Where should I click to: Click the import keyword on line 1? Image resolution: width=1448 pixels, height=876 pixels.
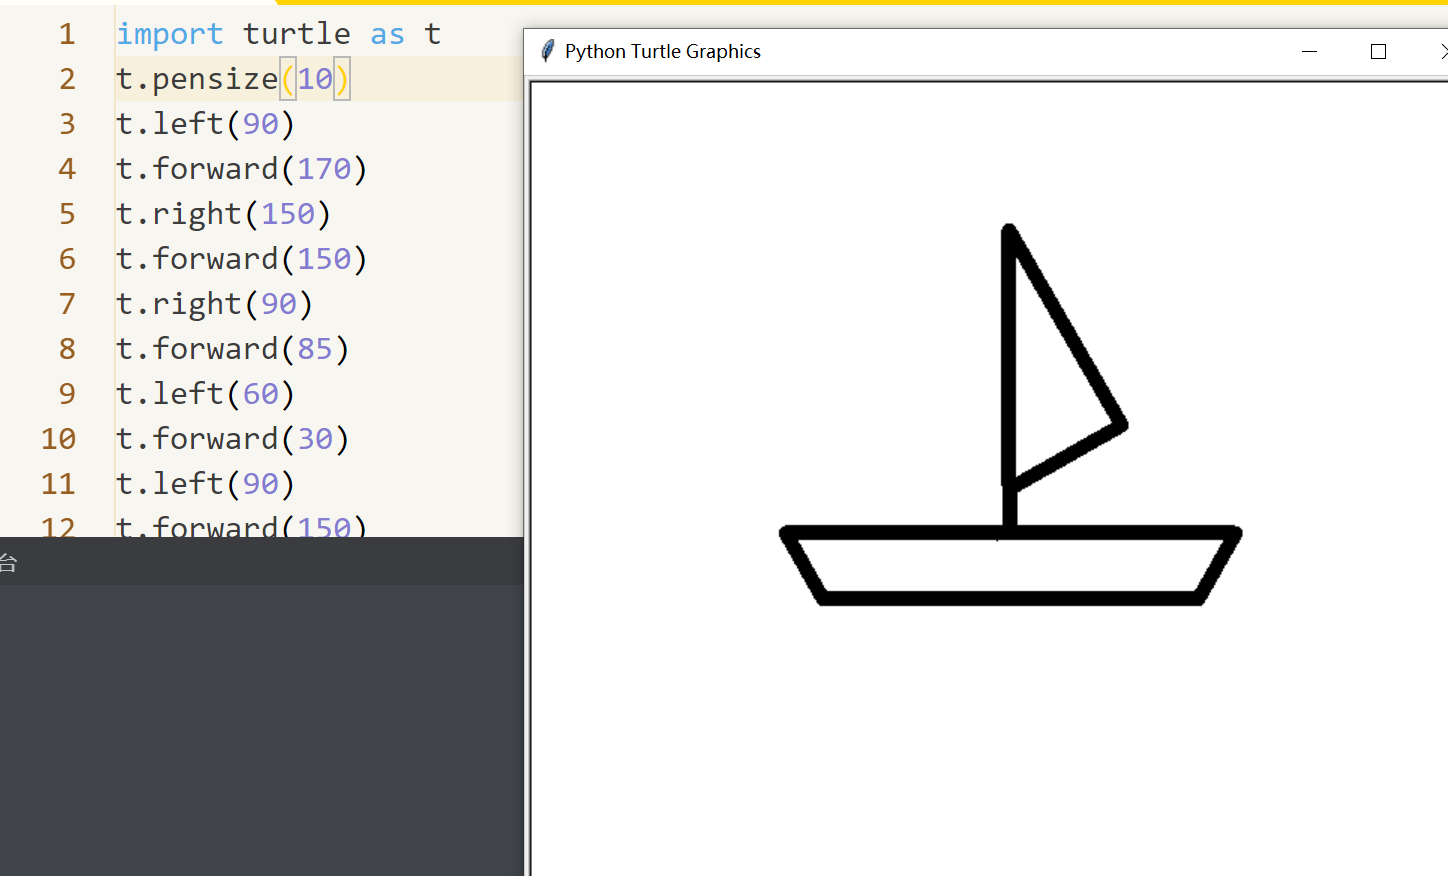pos(169,34)
